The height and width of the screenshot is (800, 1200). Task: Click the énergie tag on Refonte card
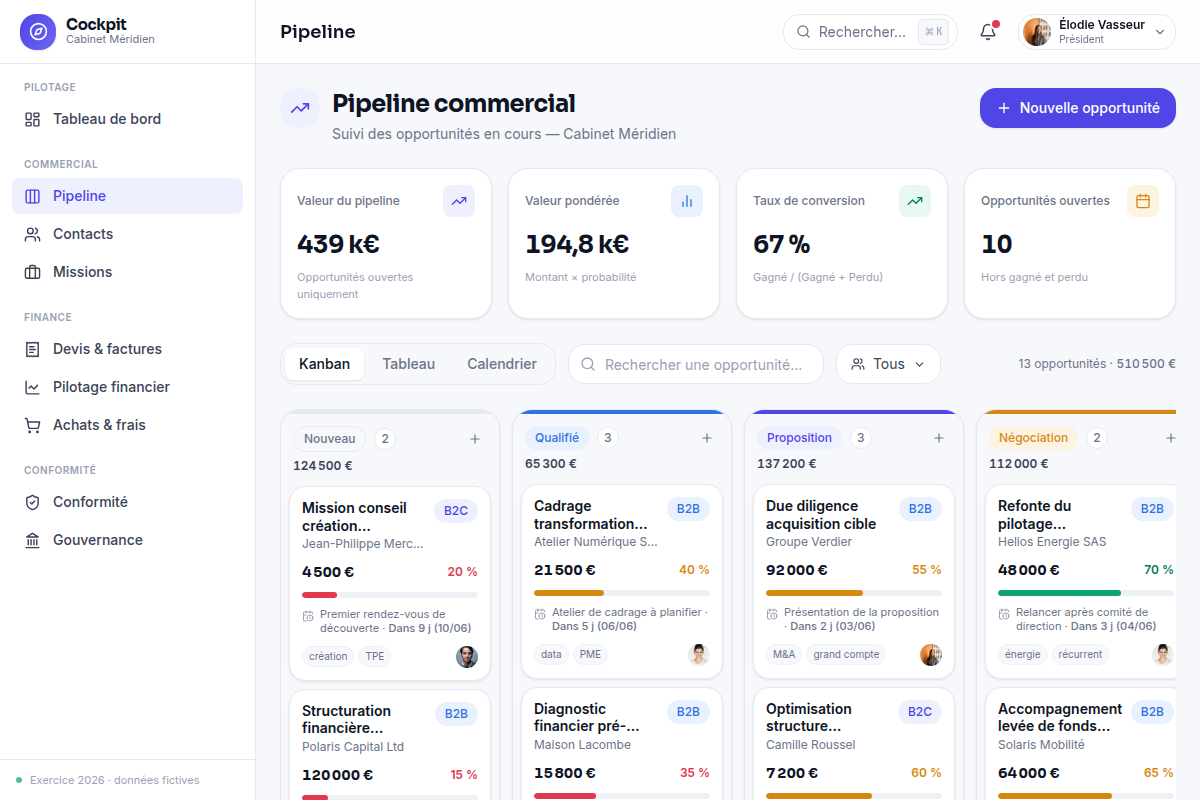pyautogui.click(x=1023, y=655)
